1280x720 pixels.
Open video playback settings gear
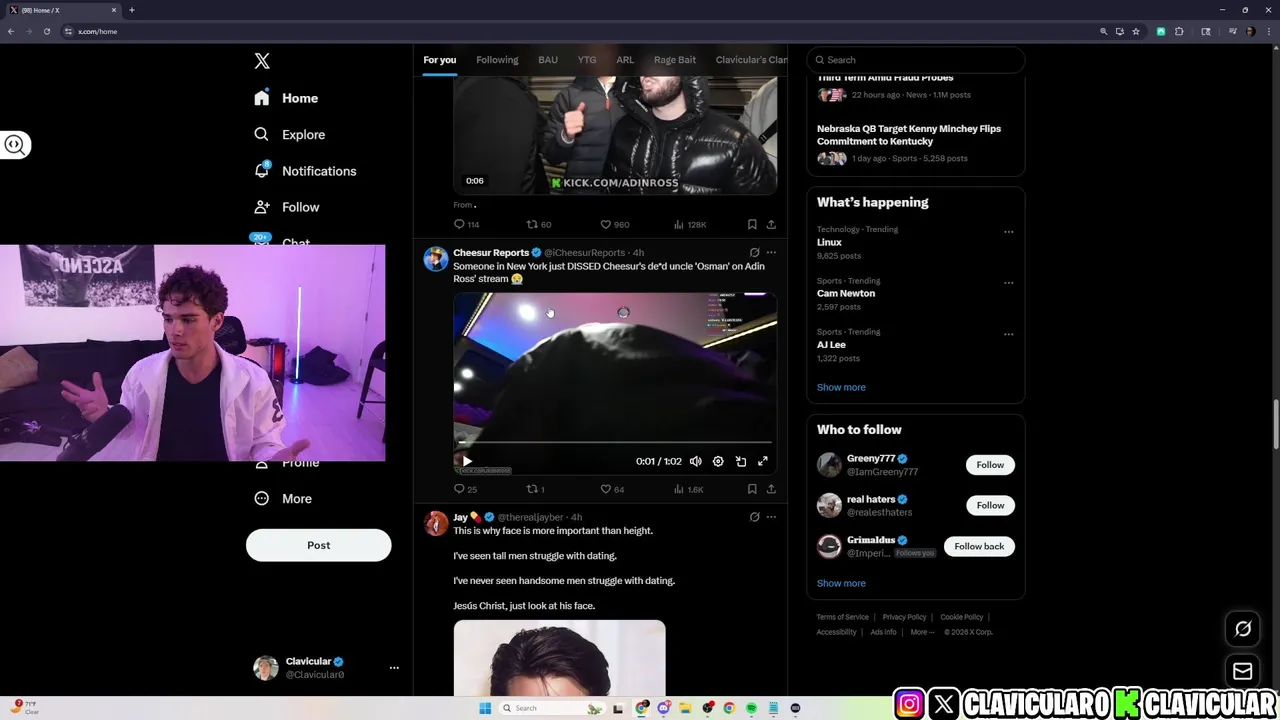pyautogui.click(x=718, y=461)
